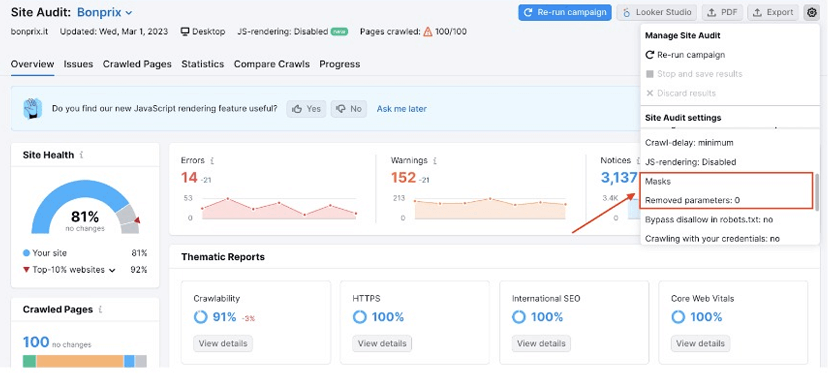Screen dimensions: 828x381
Task: Click the Core Web Vitals 100% ring
Action: pos(679,317)
